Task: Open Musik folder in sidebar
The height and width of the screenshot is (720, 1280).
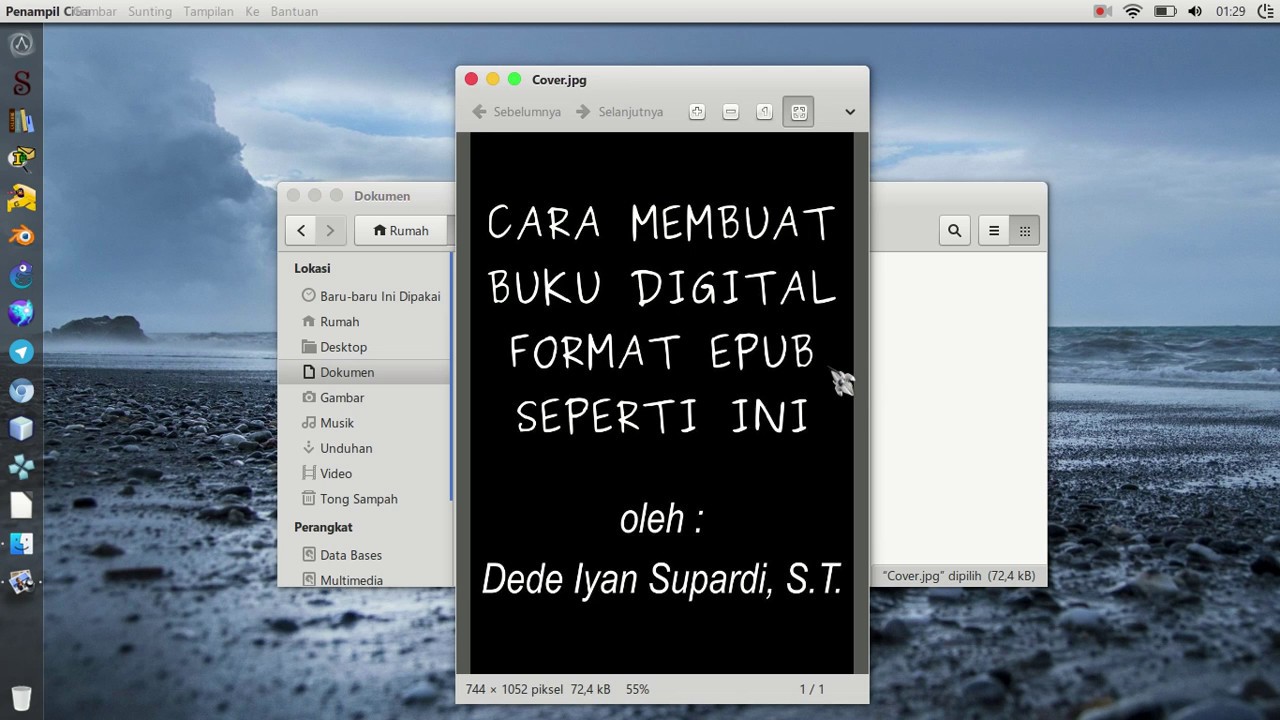Action: point(366,422)
